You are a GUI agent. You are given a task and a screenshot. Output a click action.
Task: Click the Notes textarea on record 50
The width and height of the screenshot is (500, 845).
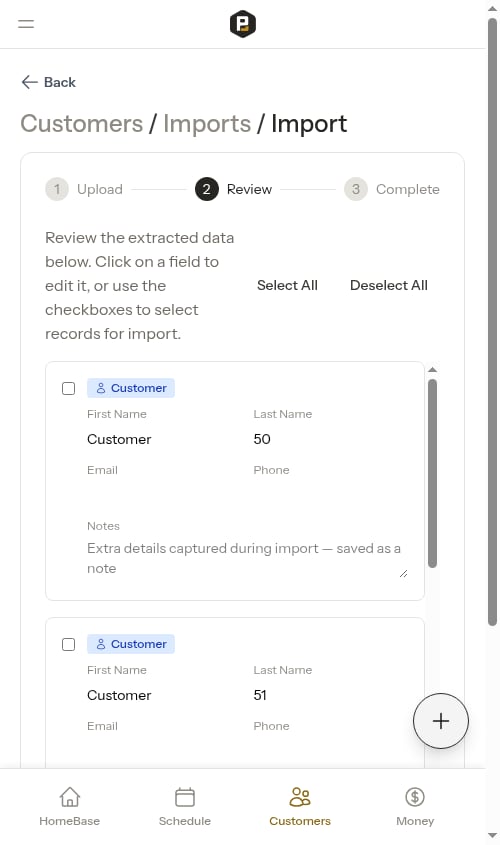[247, 558]
